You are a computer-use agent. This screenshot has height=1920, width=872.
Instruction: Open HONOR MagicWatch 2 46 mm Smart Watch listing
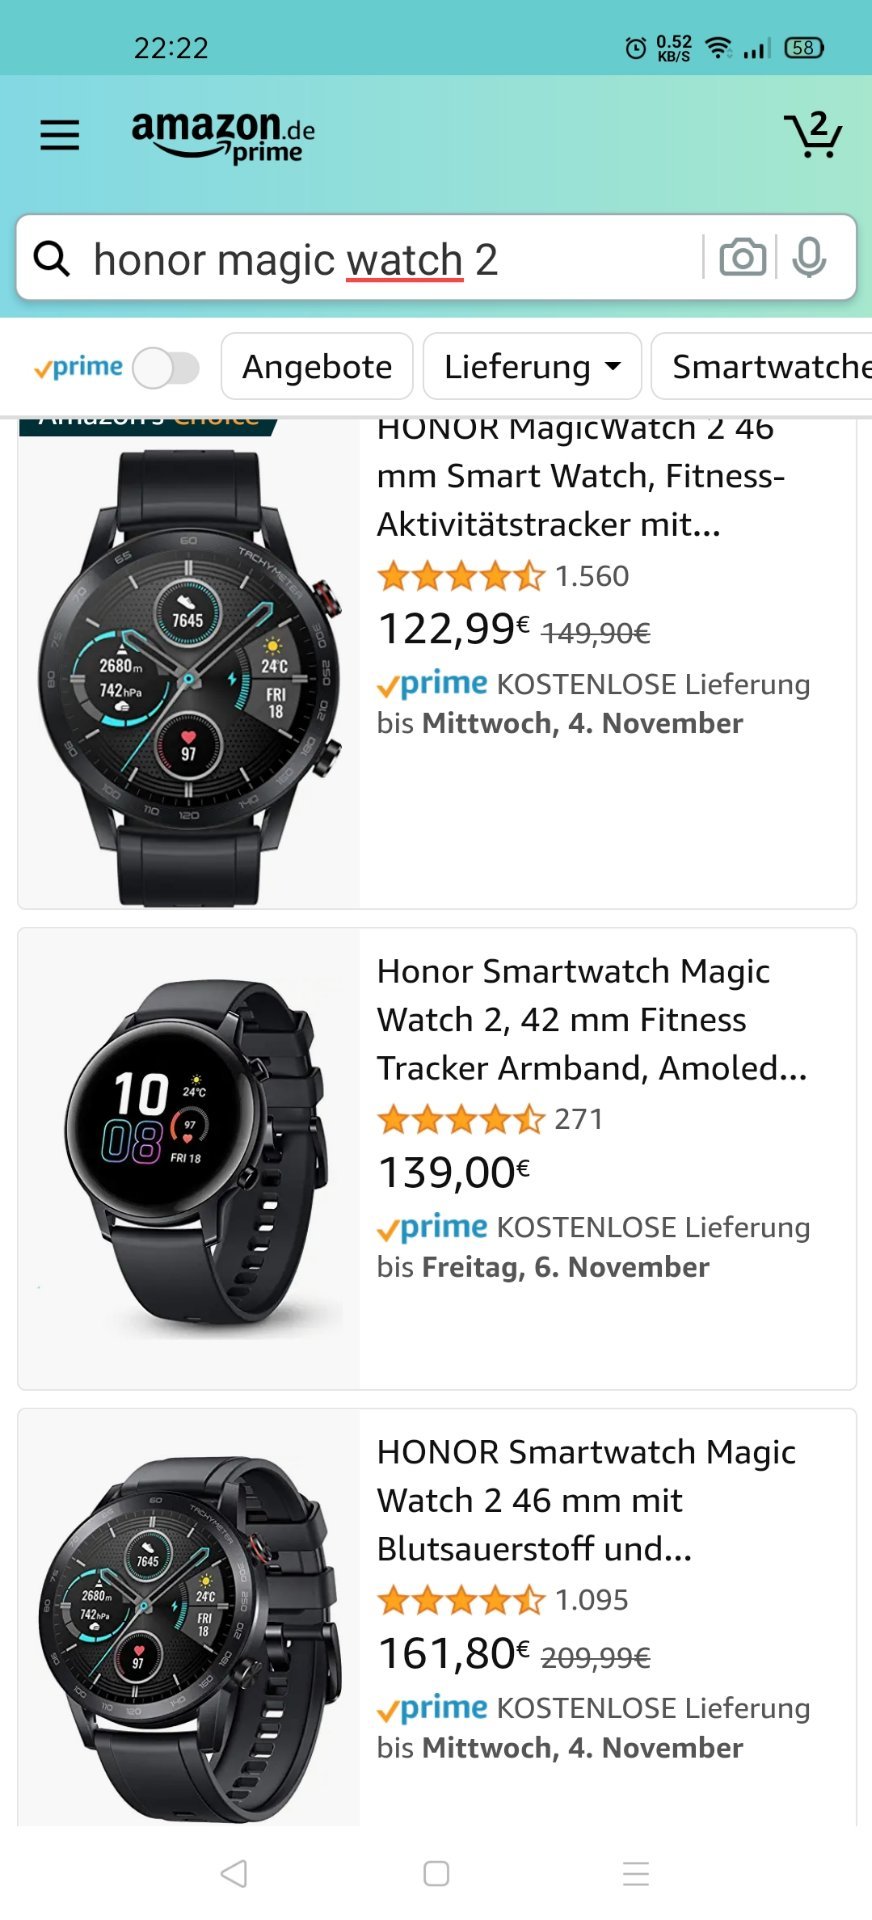tap(581, 476)
